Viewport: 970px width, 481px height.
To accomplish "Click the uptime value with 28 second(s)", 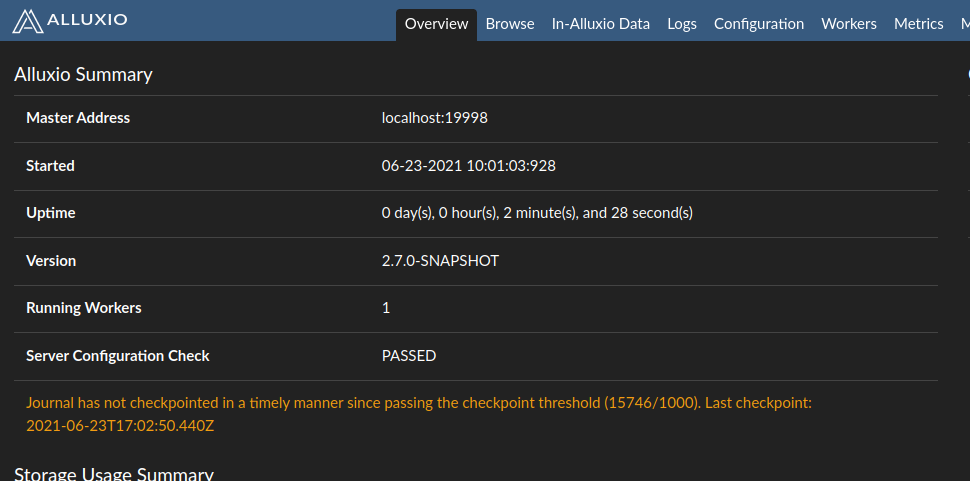I will coord(538,213).
